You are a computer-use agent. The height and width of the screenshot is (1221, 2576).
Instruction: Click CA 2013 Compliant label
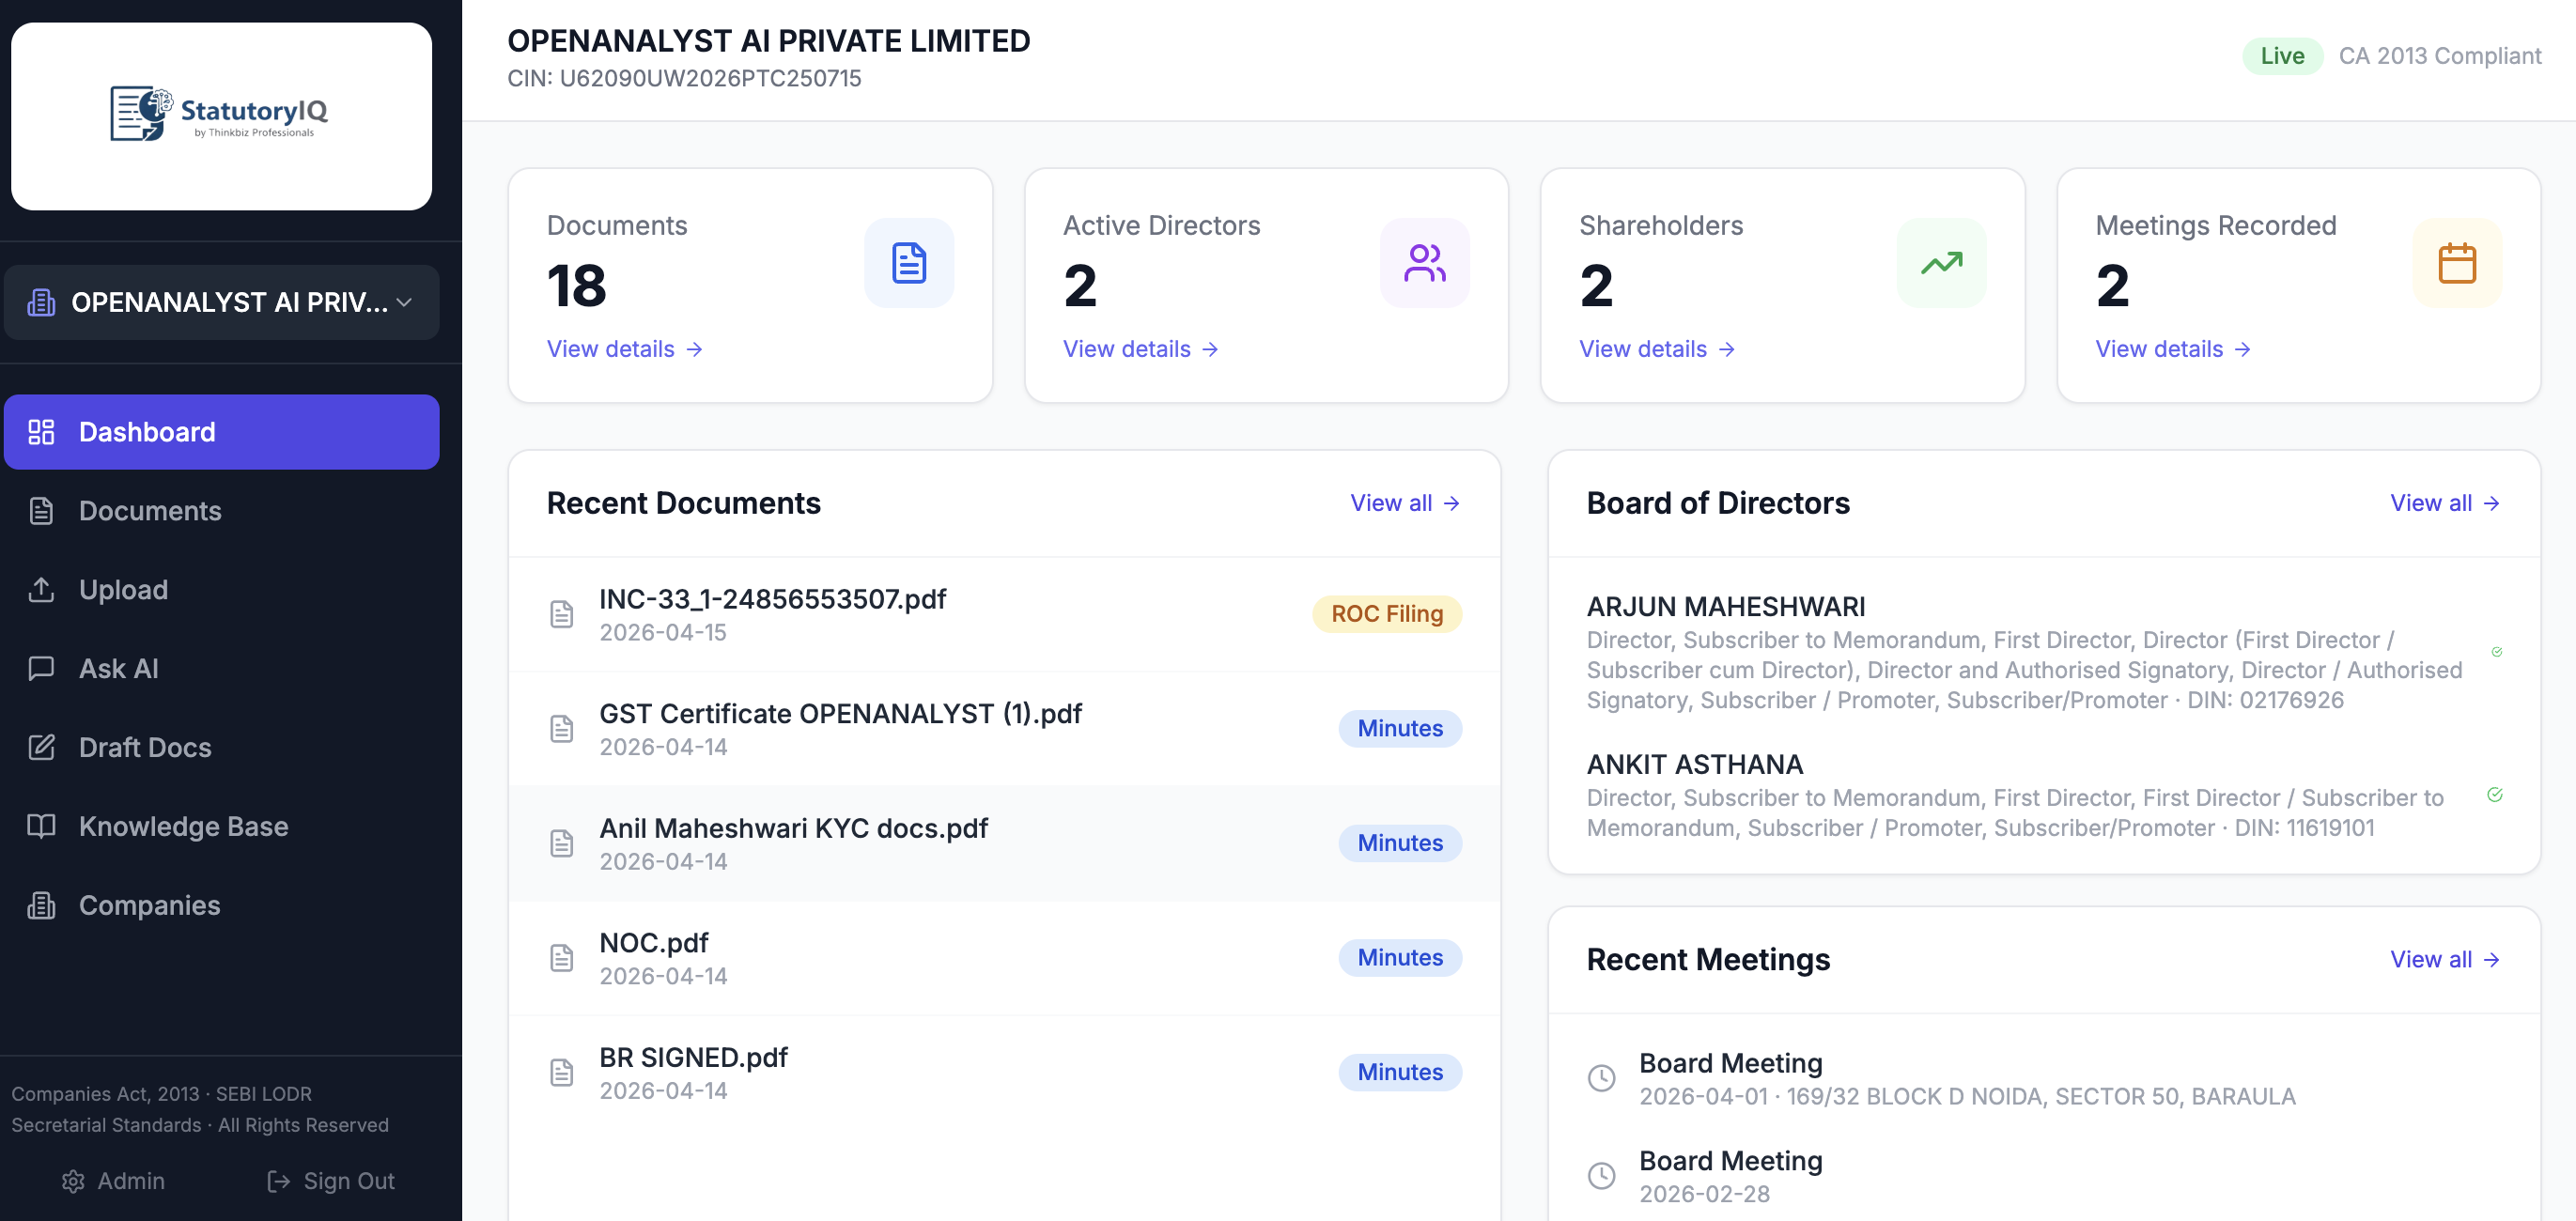tap(2439, 56)
